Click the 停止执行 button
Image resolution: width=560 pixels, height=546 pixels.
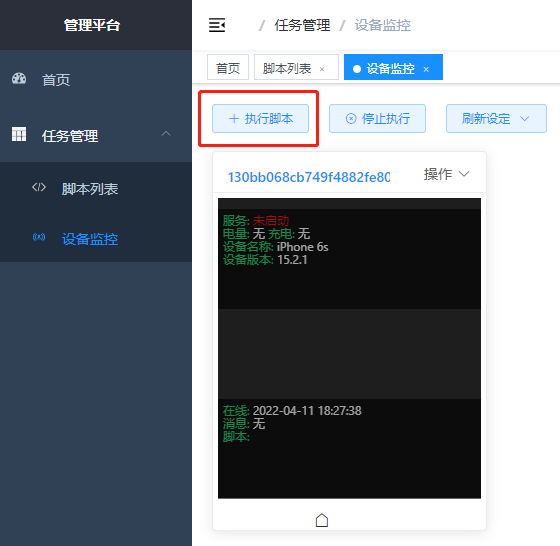pyautogui.click(x=377, y=119)
